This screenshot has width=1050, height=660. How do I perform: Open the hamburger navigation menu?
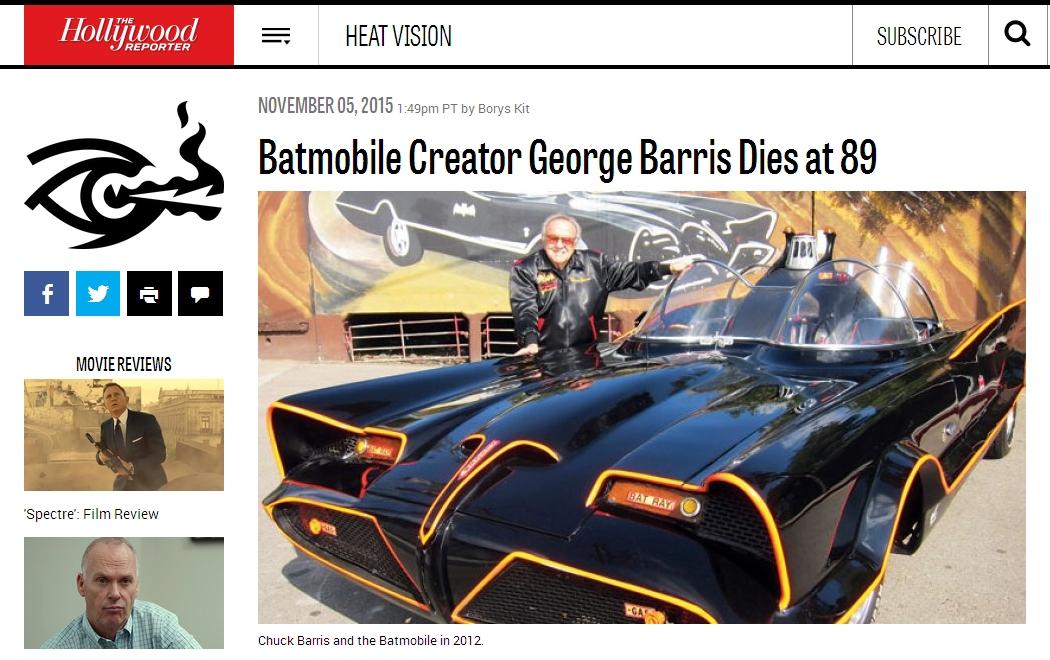pyautogui.click(x=276, y=35)
